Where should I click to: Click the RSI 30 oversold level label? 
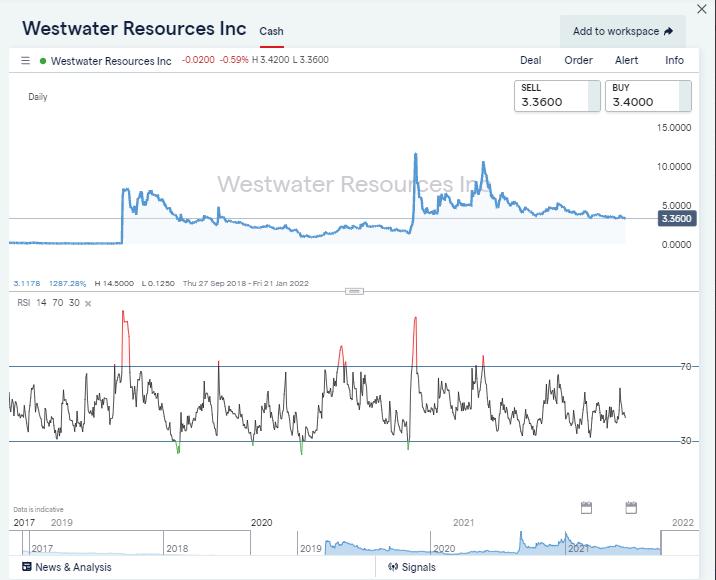[686, 441]
